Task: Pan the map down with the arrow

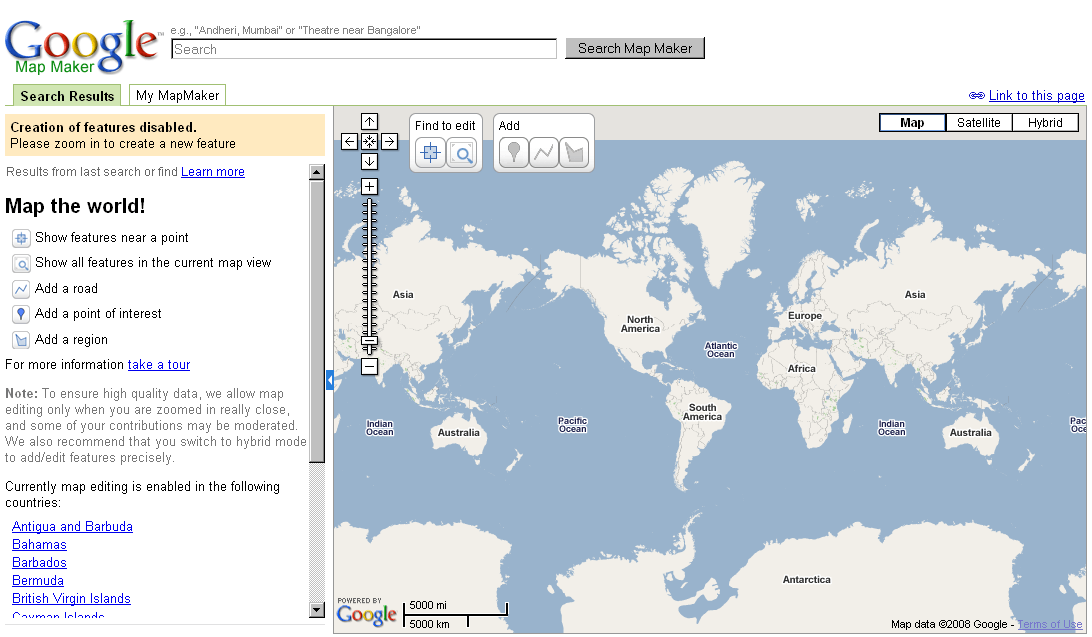Action: tap(369, 162)
